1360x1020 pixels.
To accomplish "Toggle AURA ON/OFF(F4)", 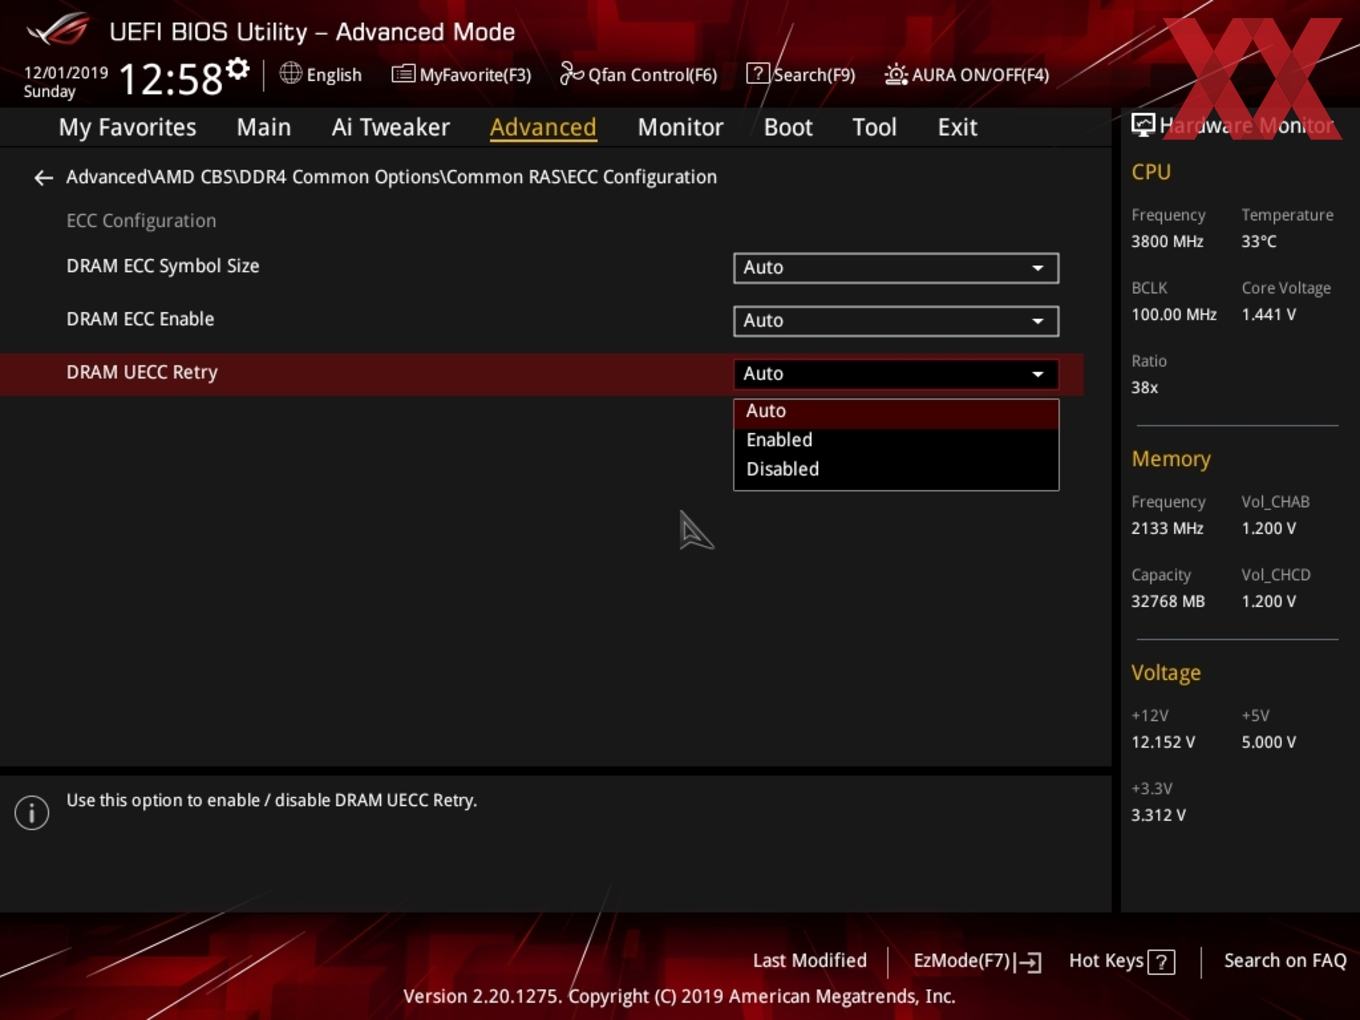I will 967,75.
